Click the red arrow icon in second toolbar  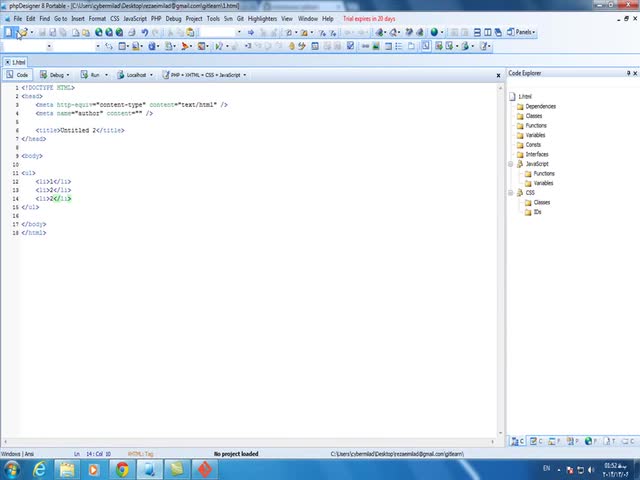coord(185,46)
